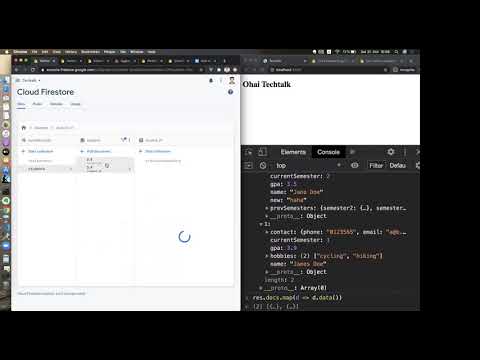Viewport: 480px width, 360px height.
Task: Click the Cloud Firestore page heading
Action: 45,92
